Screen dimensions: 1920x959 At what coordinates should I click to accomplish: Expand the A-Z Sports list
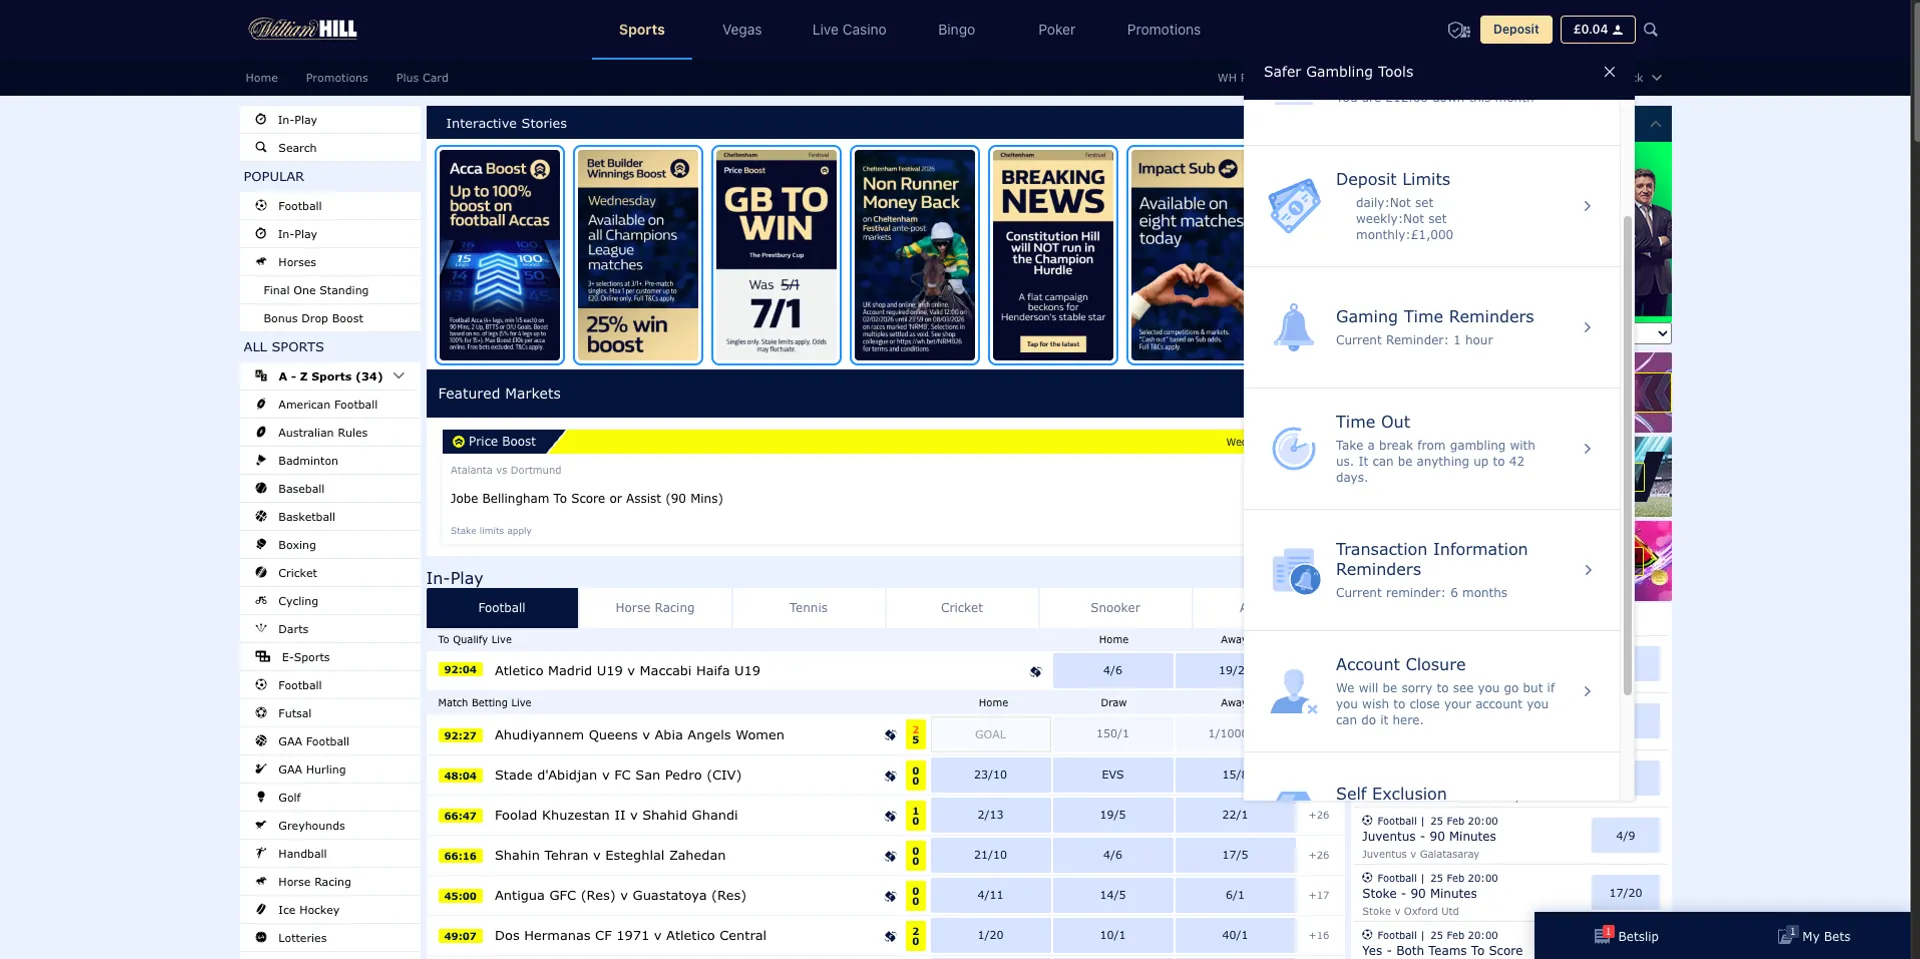coord(399,376)
